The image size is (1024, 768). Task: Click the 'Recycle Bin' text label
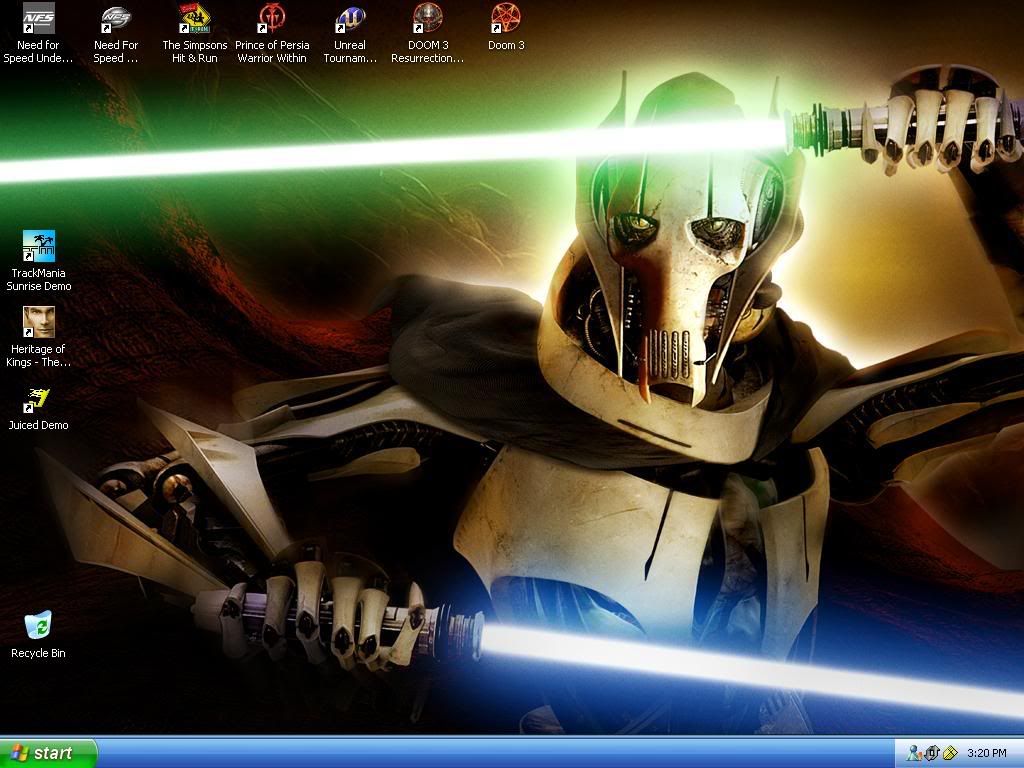pos(38,654)
